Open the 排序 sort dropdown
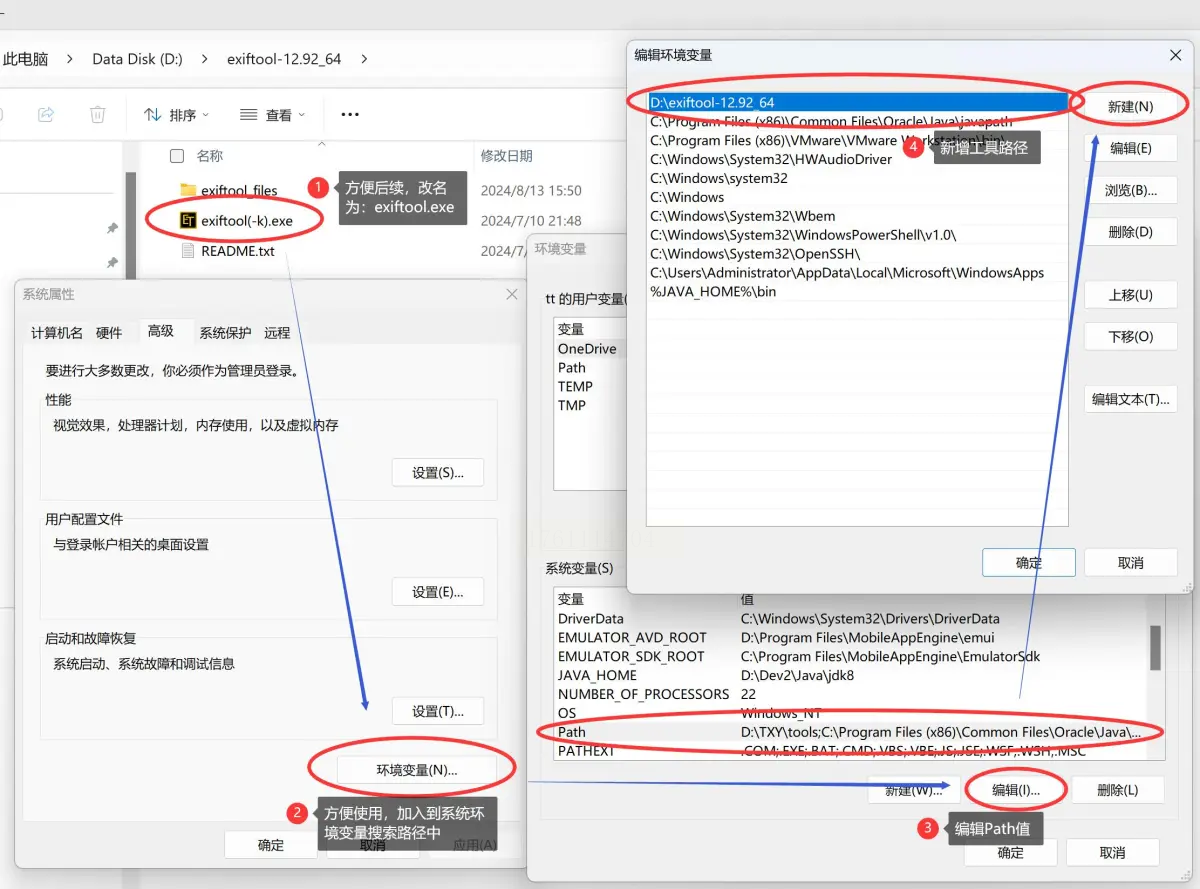The image size is (1200, 889). click(177, 115)
